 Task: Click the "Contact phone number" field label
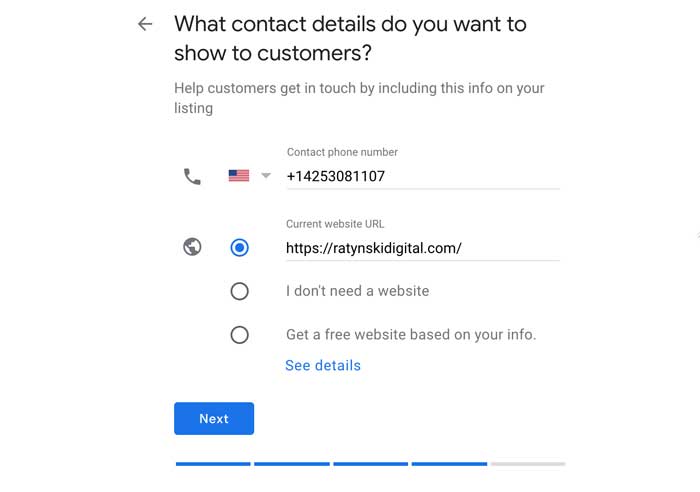click(342, 152)
